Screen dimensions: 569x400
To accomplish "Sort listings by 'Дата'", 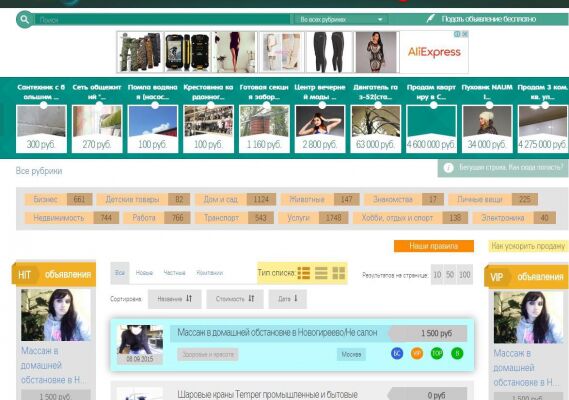I will [287, 299].
